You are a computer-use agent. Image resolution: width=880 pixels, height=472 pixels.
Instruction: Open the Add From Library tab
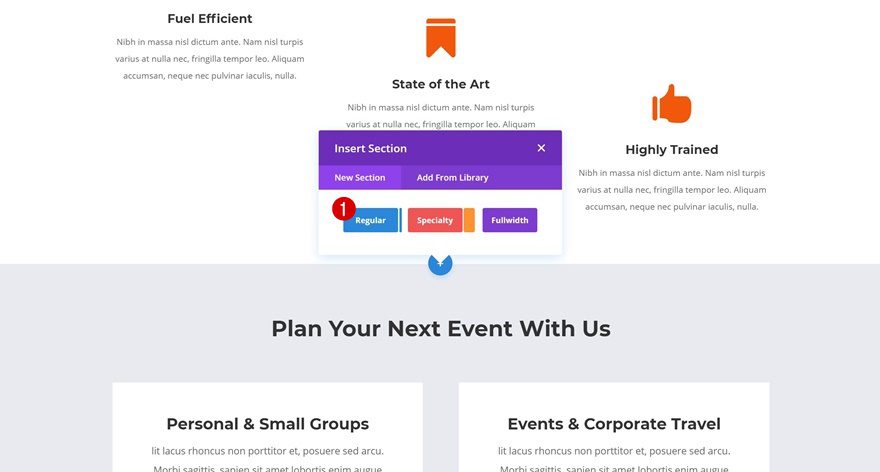(x=452, y=178)
